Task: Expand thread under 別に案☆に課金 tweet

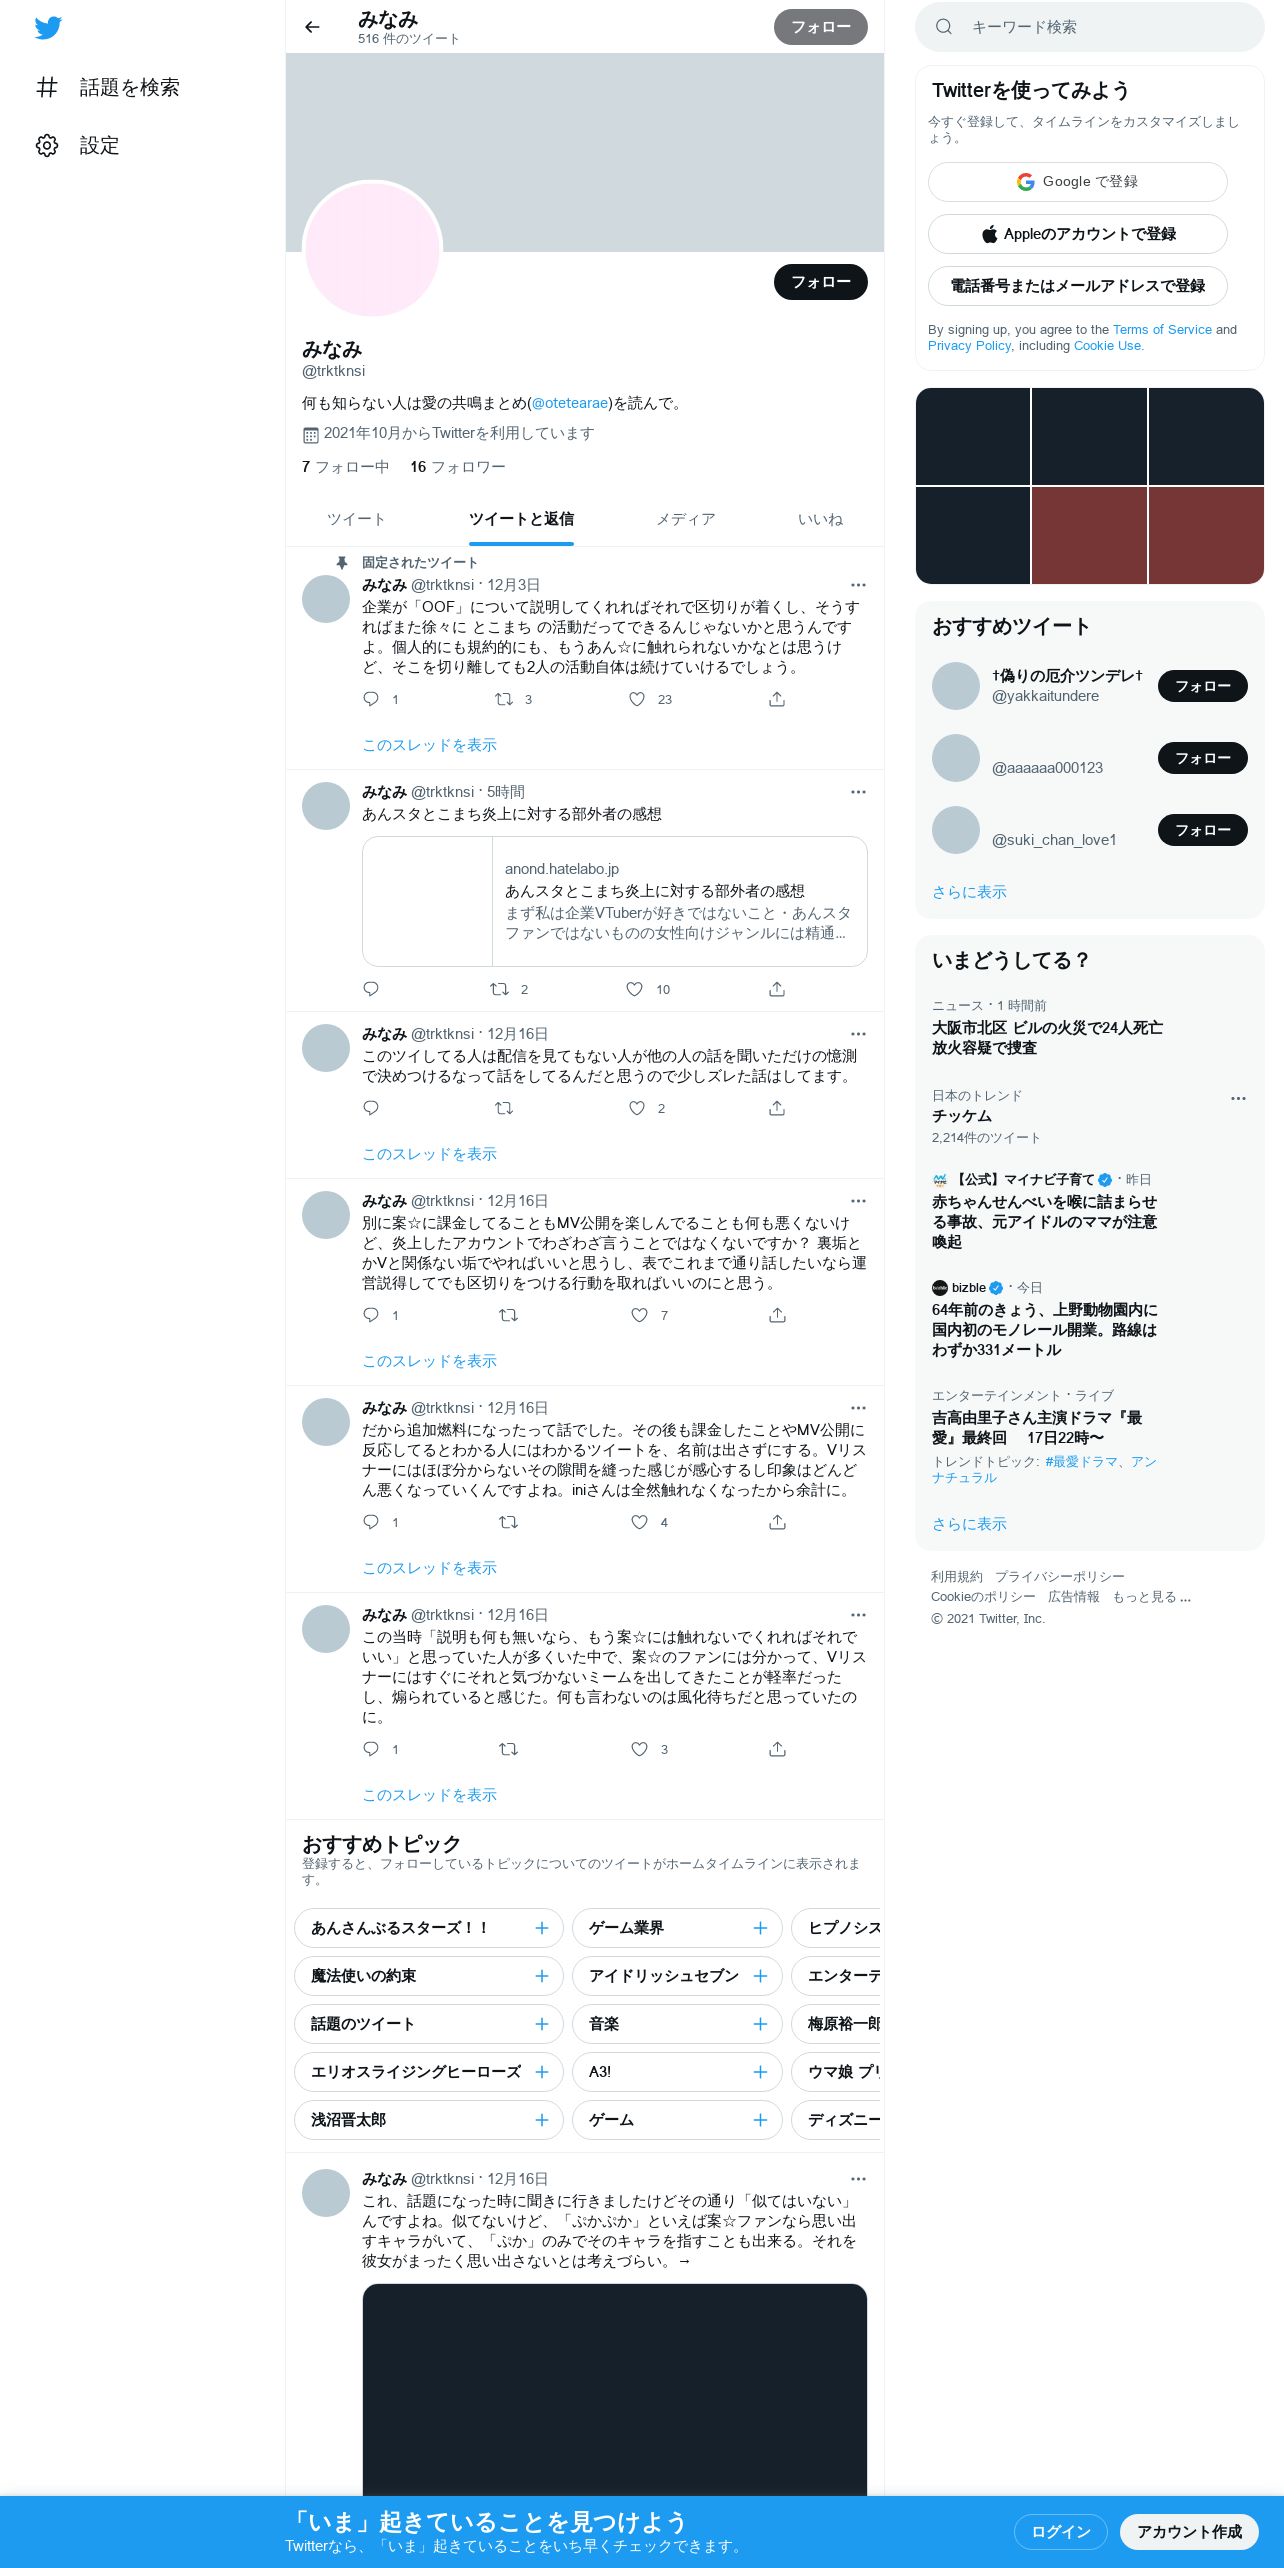Action: point(429,1361)
